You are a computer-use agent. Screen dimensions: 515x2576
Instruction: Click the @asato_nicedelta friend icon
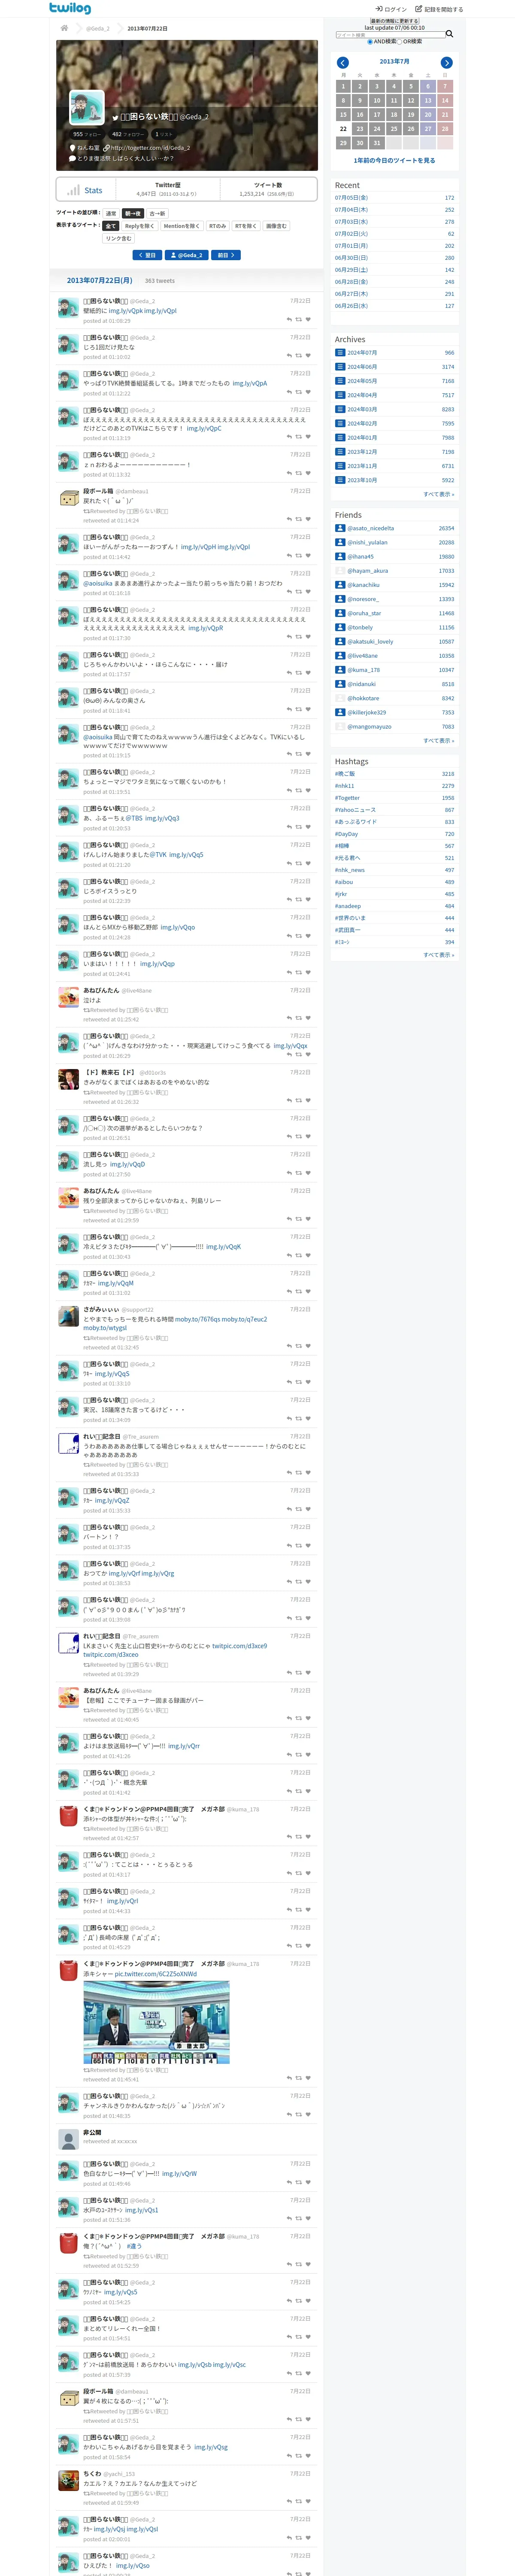pyautogui.click(x=340, y=528)
